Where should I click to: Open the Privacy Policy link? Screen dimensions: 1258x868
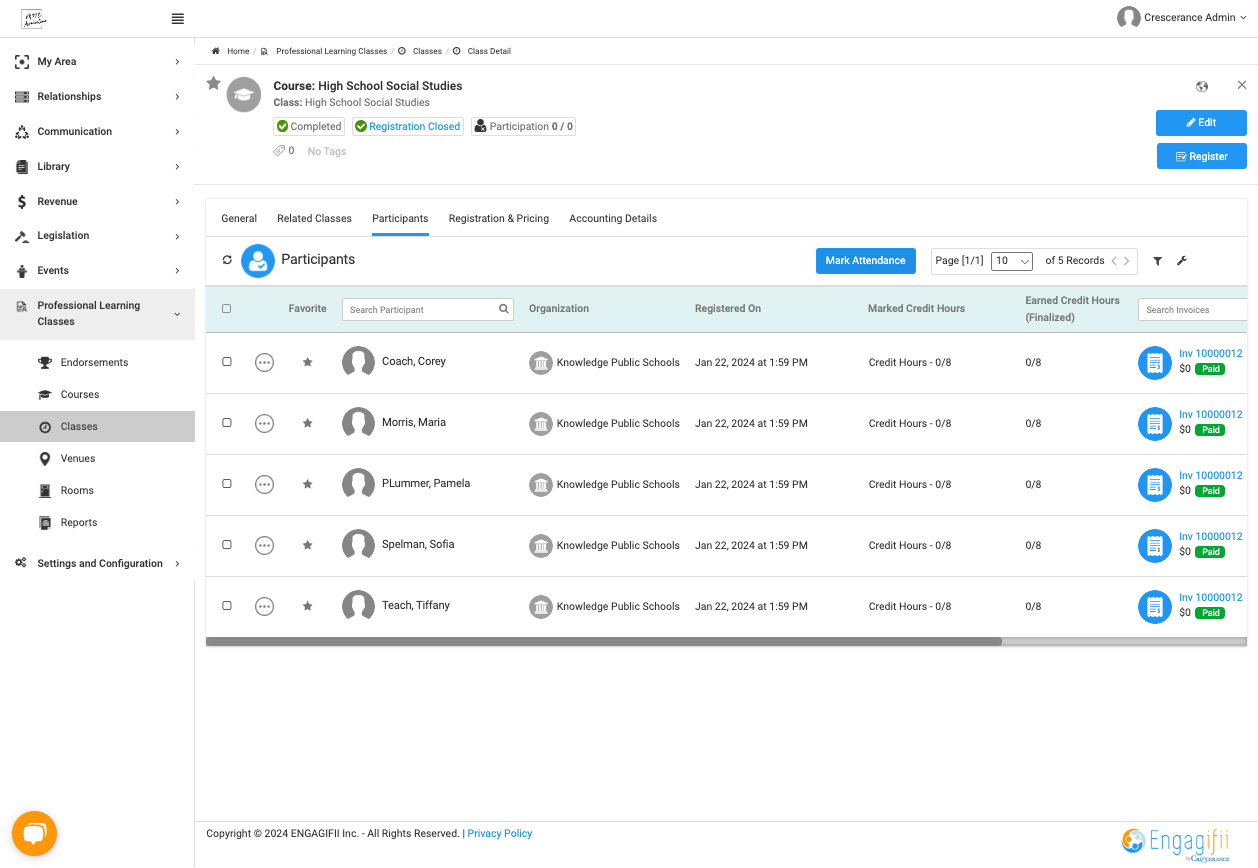[500, 834]
